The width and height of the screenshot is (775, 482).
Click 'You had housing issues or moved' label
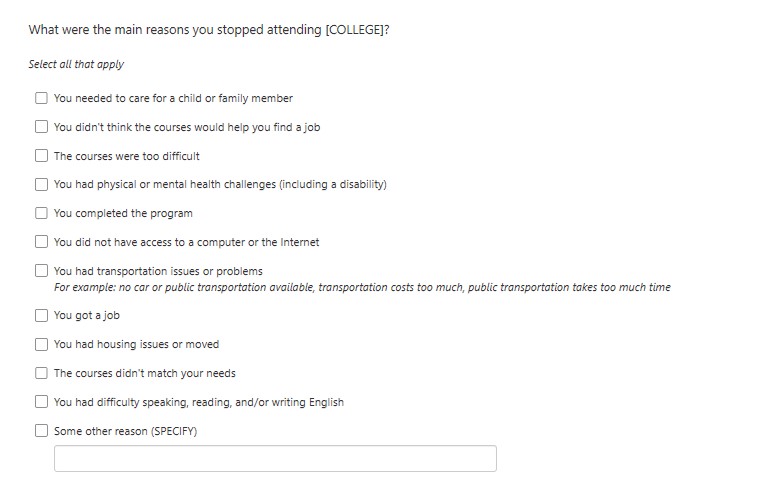(x=136, y=344)
